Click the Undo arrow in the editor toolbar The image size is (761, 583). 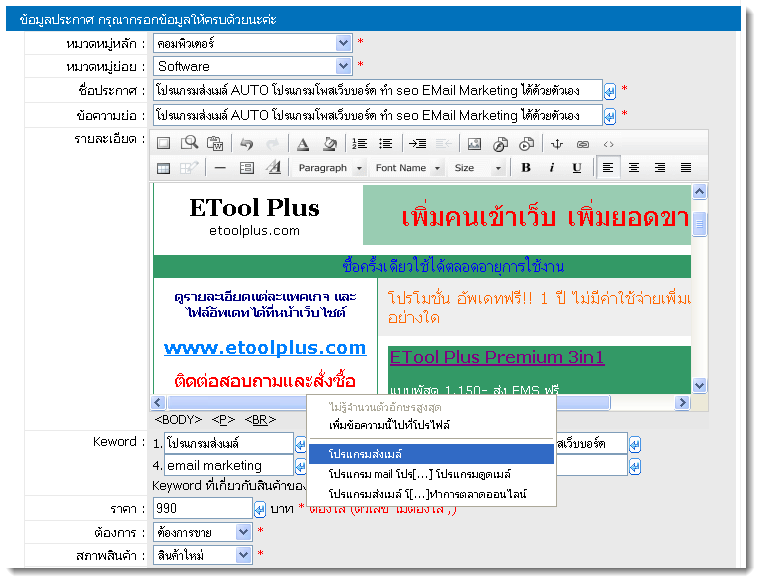(x=247, y=144)
